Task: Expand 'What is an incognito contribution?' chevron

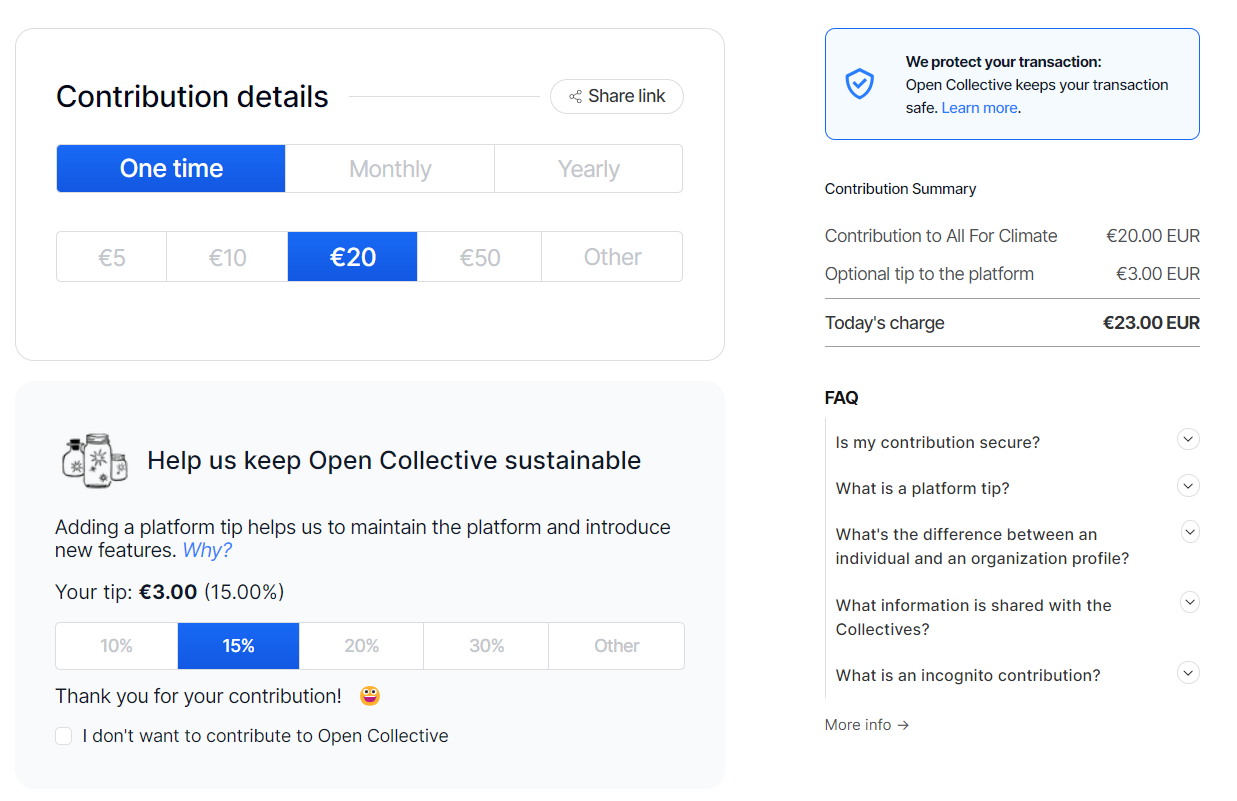Action: (x=1188, y=673)
